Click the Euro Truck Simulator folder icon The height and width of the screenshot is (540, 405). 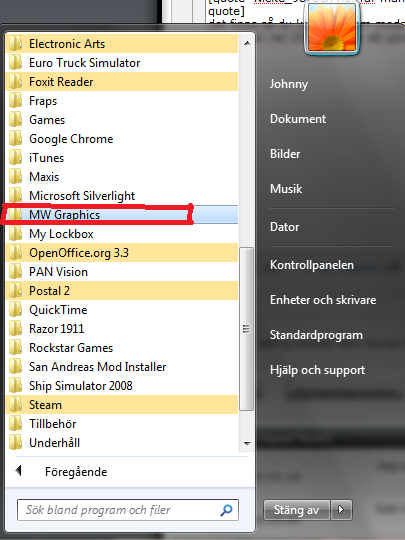pos(15,63)
